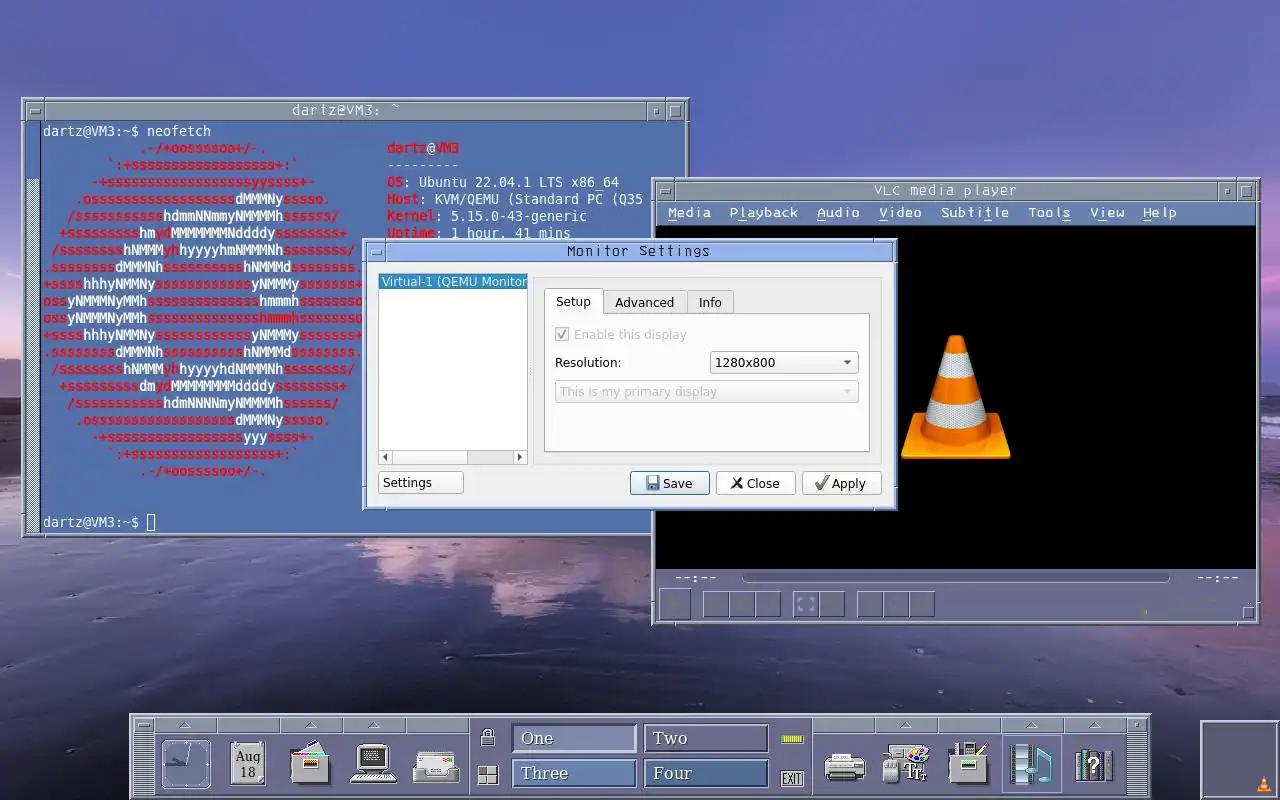Expand the subpanel arrow above the style manager
The image size is (1280, 800).
(906, 725)
